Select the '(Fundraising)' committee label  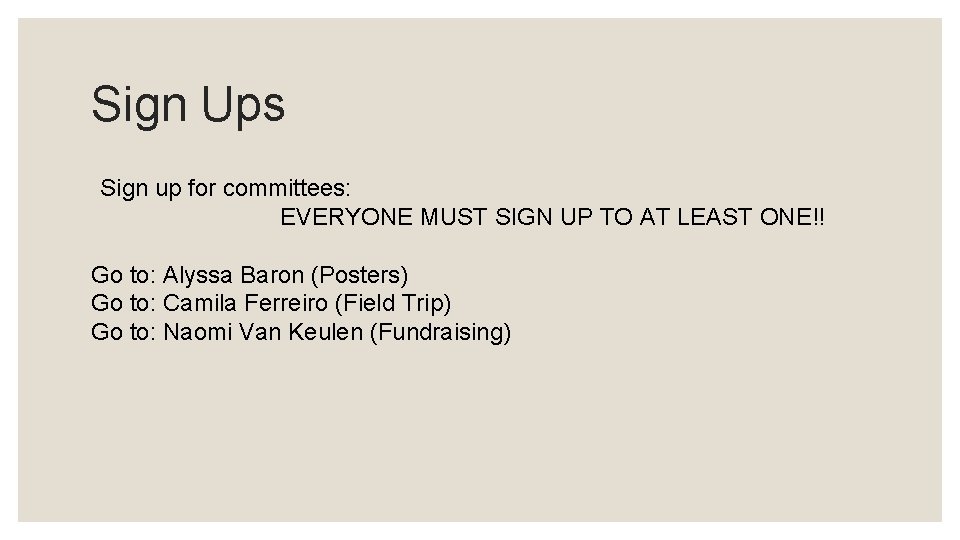click(440, 332)
